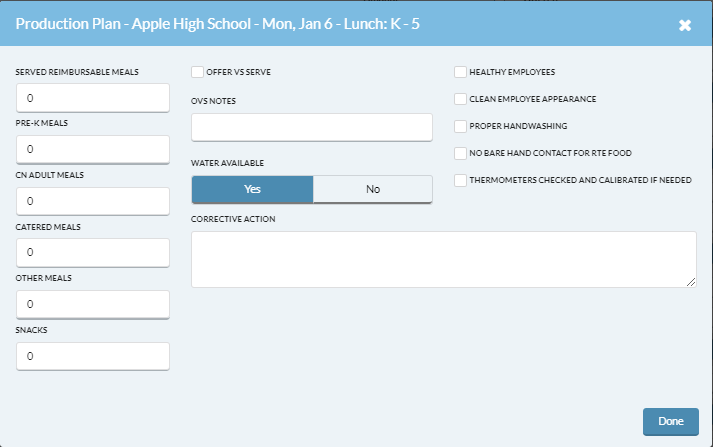Grab the Corrective Action resize handle

tap(691, 282)
